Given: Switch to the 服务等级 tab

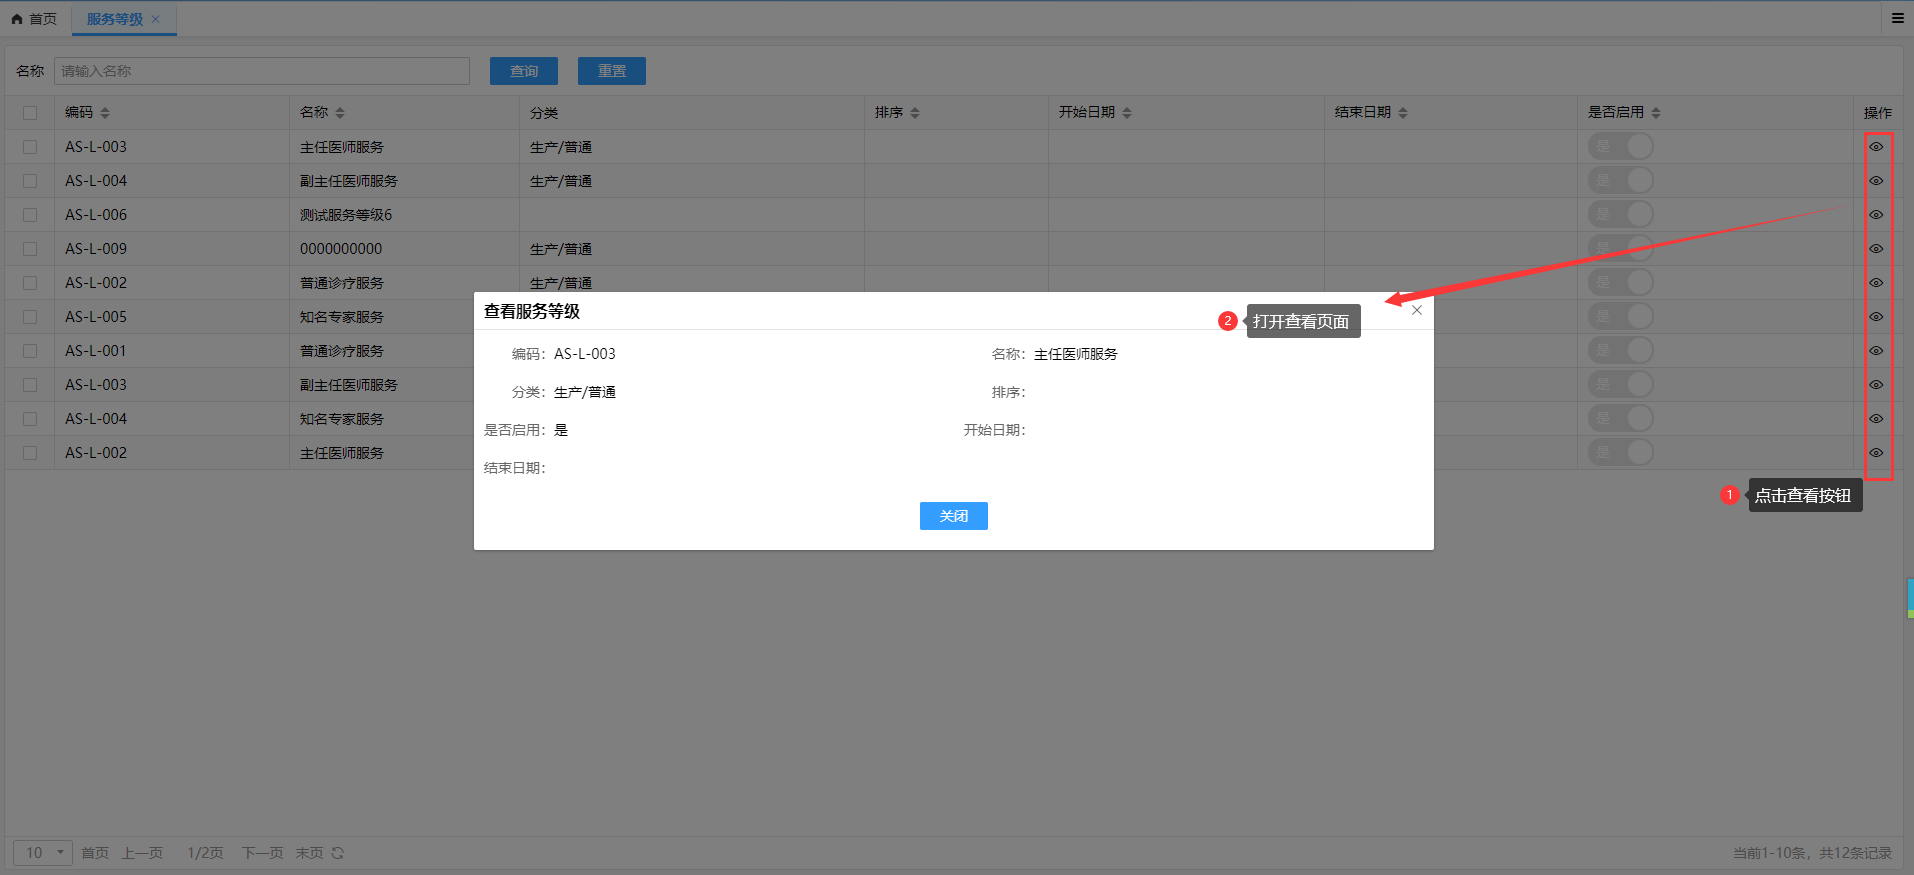Looking at the screenshot, I should click(x=114, y=19).
